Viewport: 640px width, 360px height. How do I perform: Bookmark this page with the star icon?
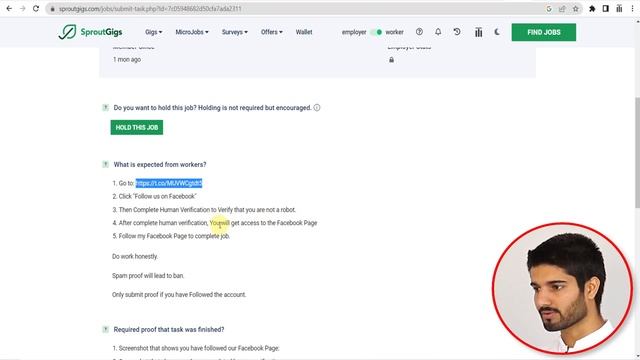[x=576, y=9]
